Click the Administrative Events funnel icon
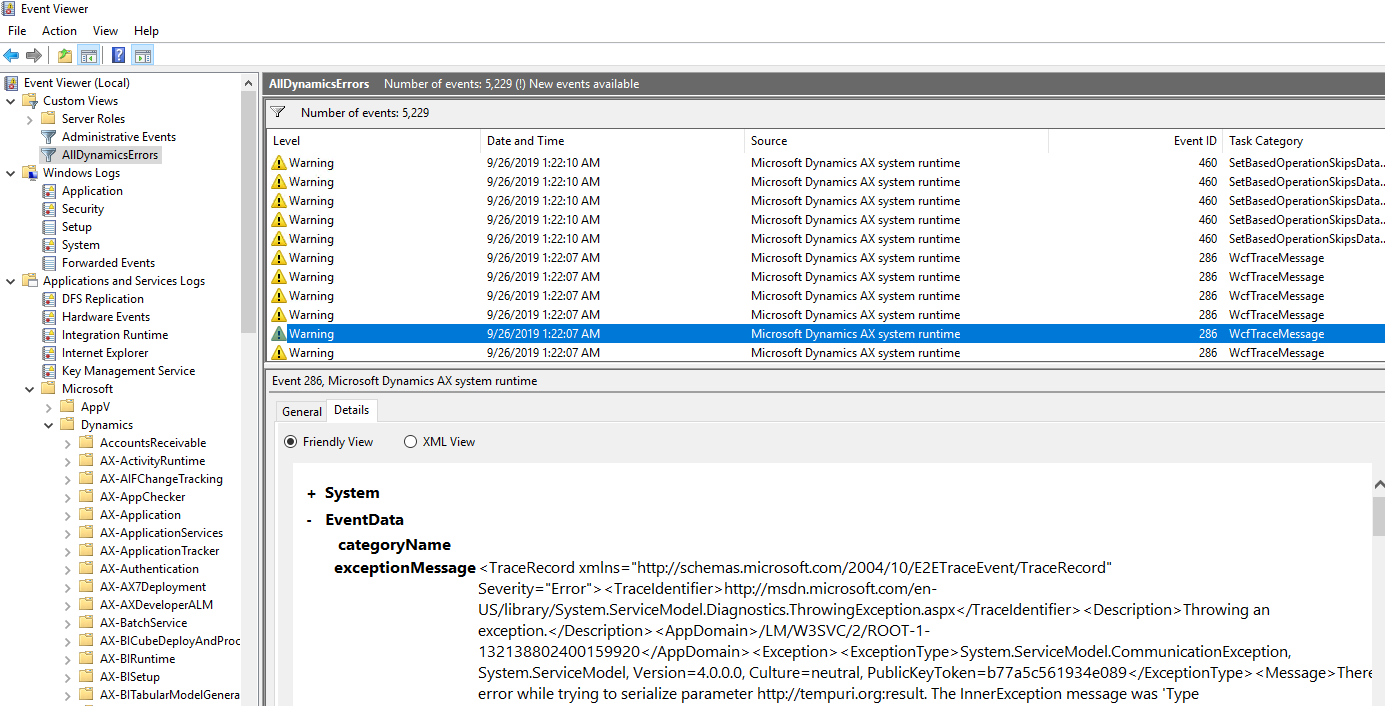This screenshot has width=1385, height=706. tap(48, 137)
